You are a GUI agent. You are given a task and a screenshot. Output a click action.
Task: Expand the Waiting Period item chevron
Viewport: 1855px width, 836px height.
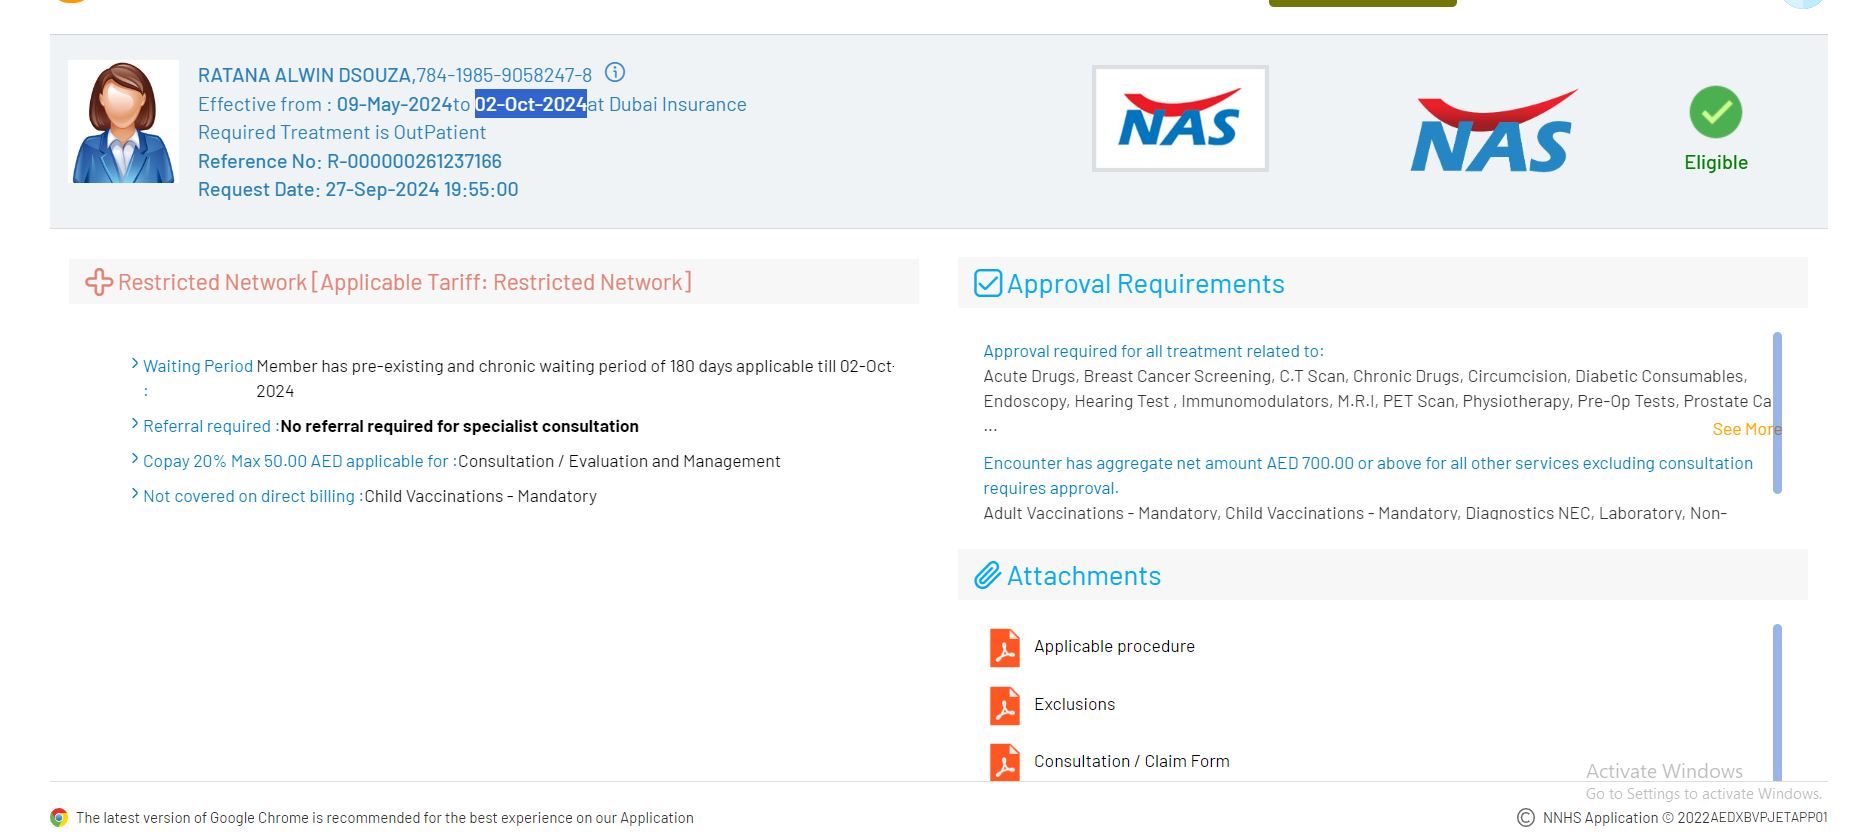point(135,364)
